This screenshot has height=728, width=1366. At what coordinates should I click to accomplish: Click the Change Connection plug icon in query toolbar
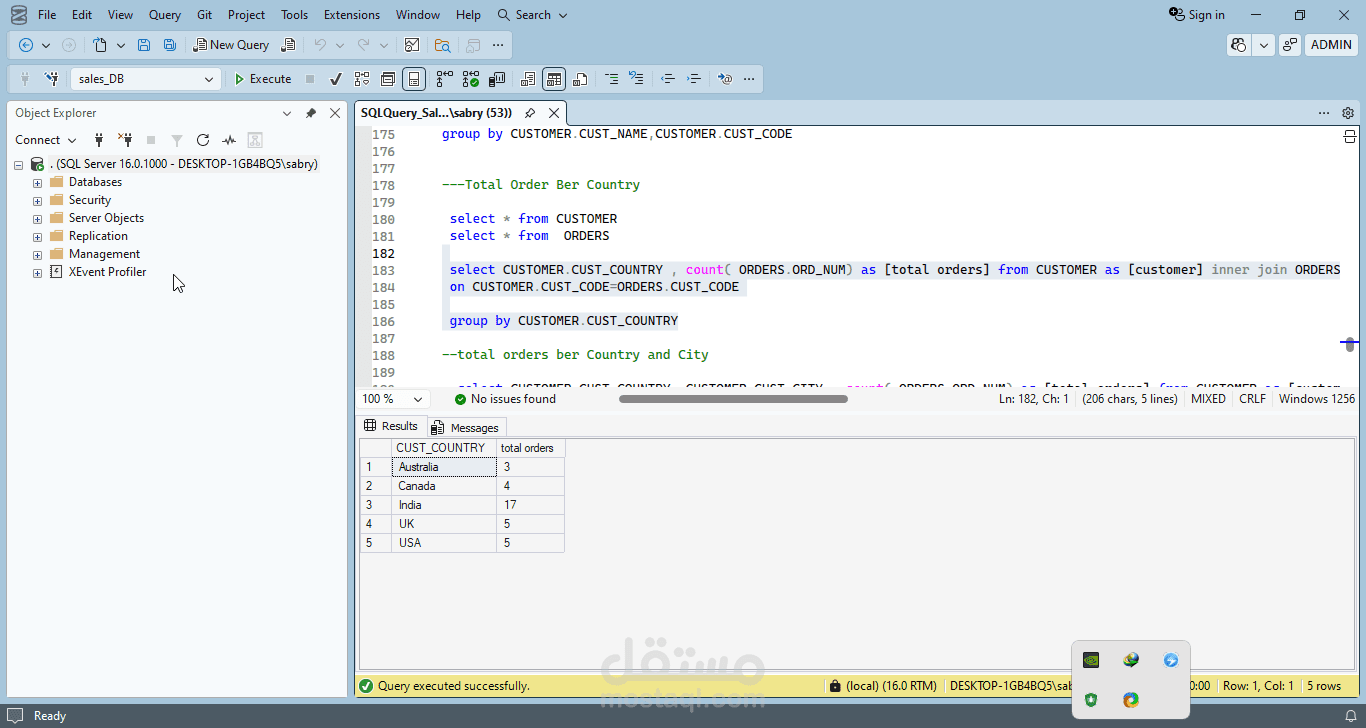(52, 79)
